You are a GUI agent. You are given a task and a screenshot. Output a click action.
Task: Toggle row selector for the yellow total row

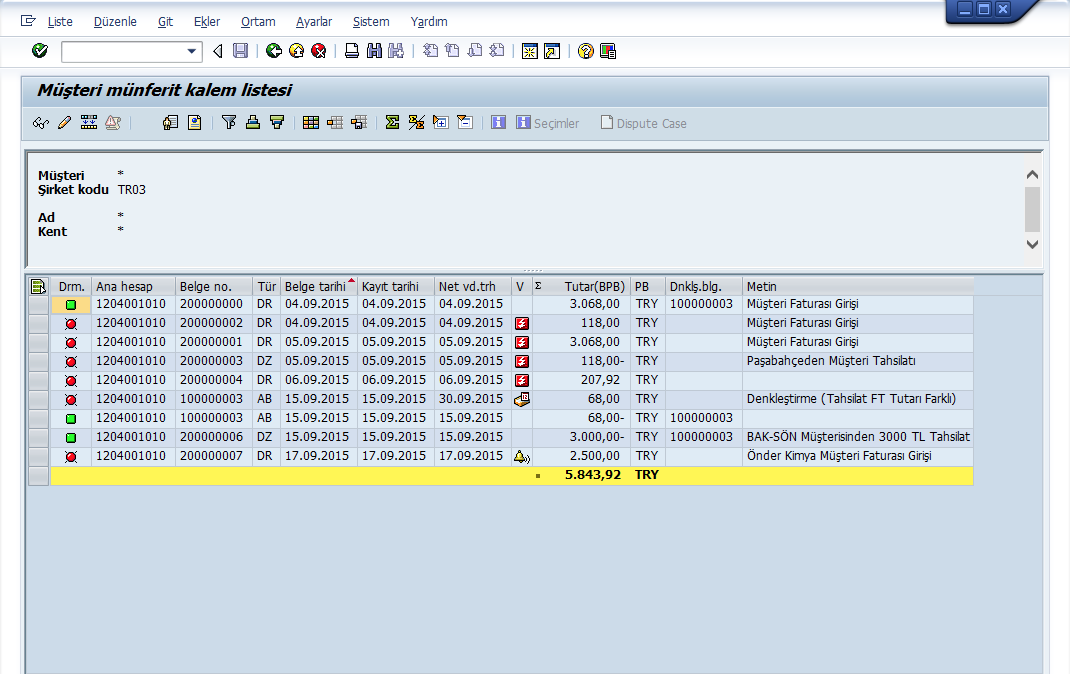point(39,475)
